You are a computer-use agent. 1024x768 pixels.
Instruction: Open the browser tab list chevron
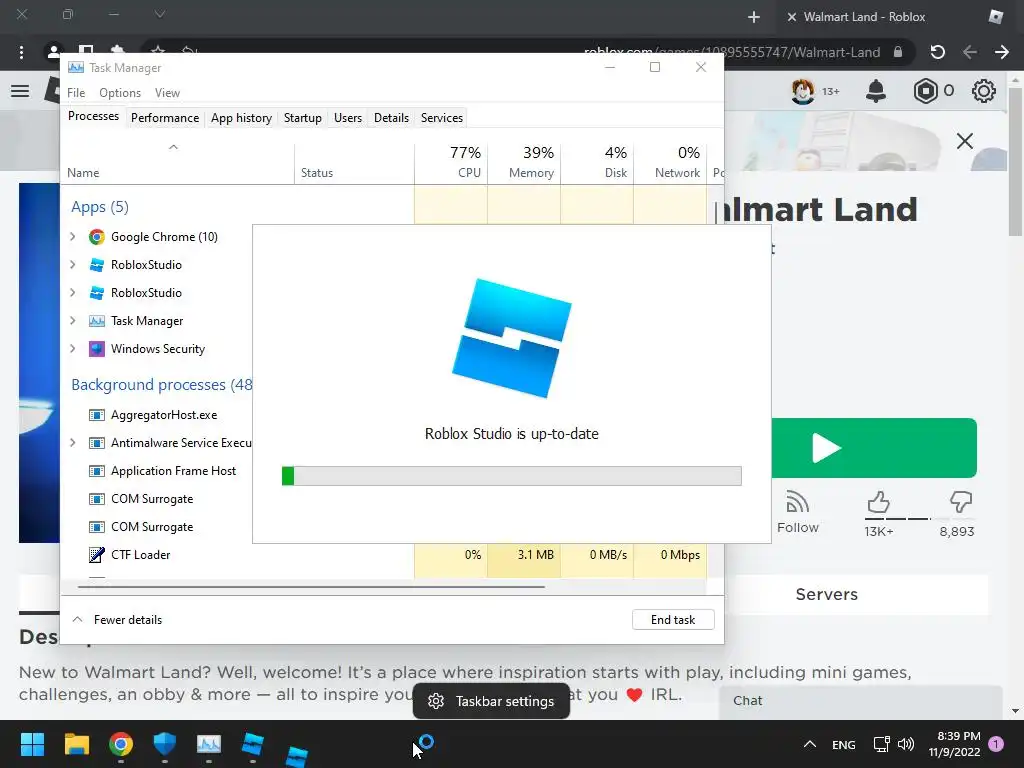(x=160, y=14)
